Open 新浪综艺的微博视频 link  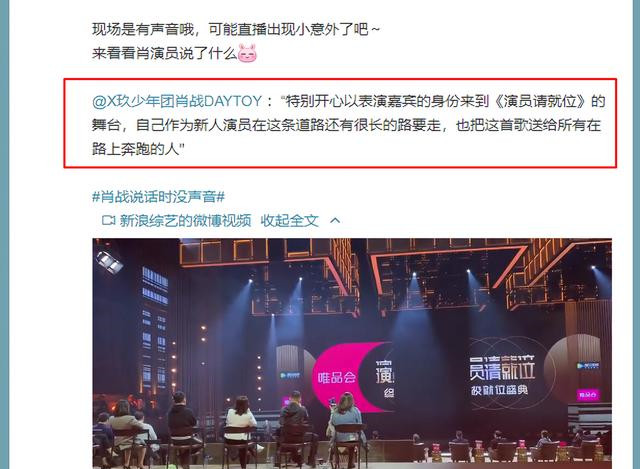click(x=185, y=221)
